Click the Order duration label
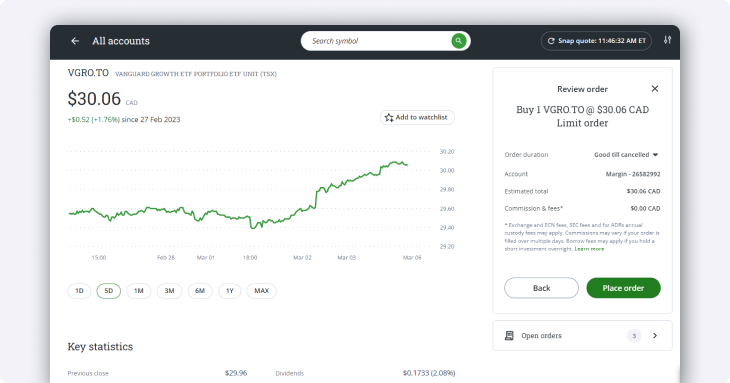This screenshot has width=730, height=383. [526, 155]
